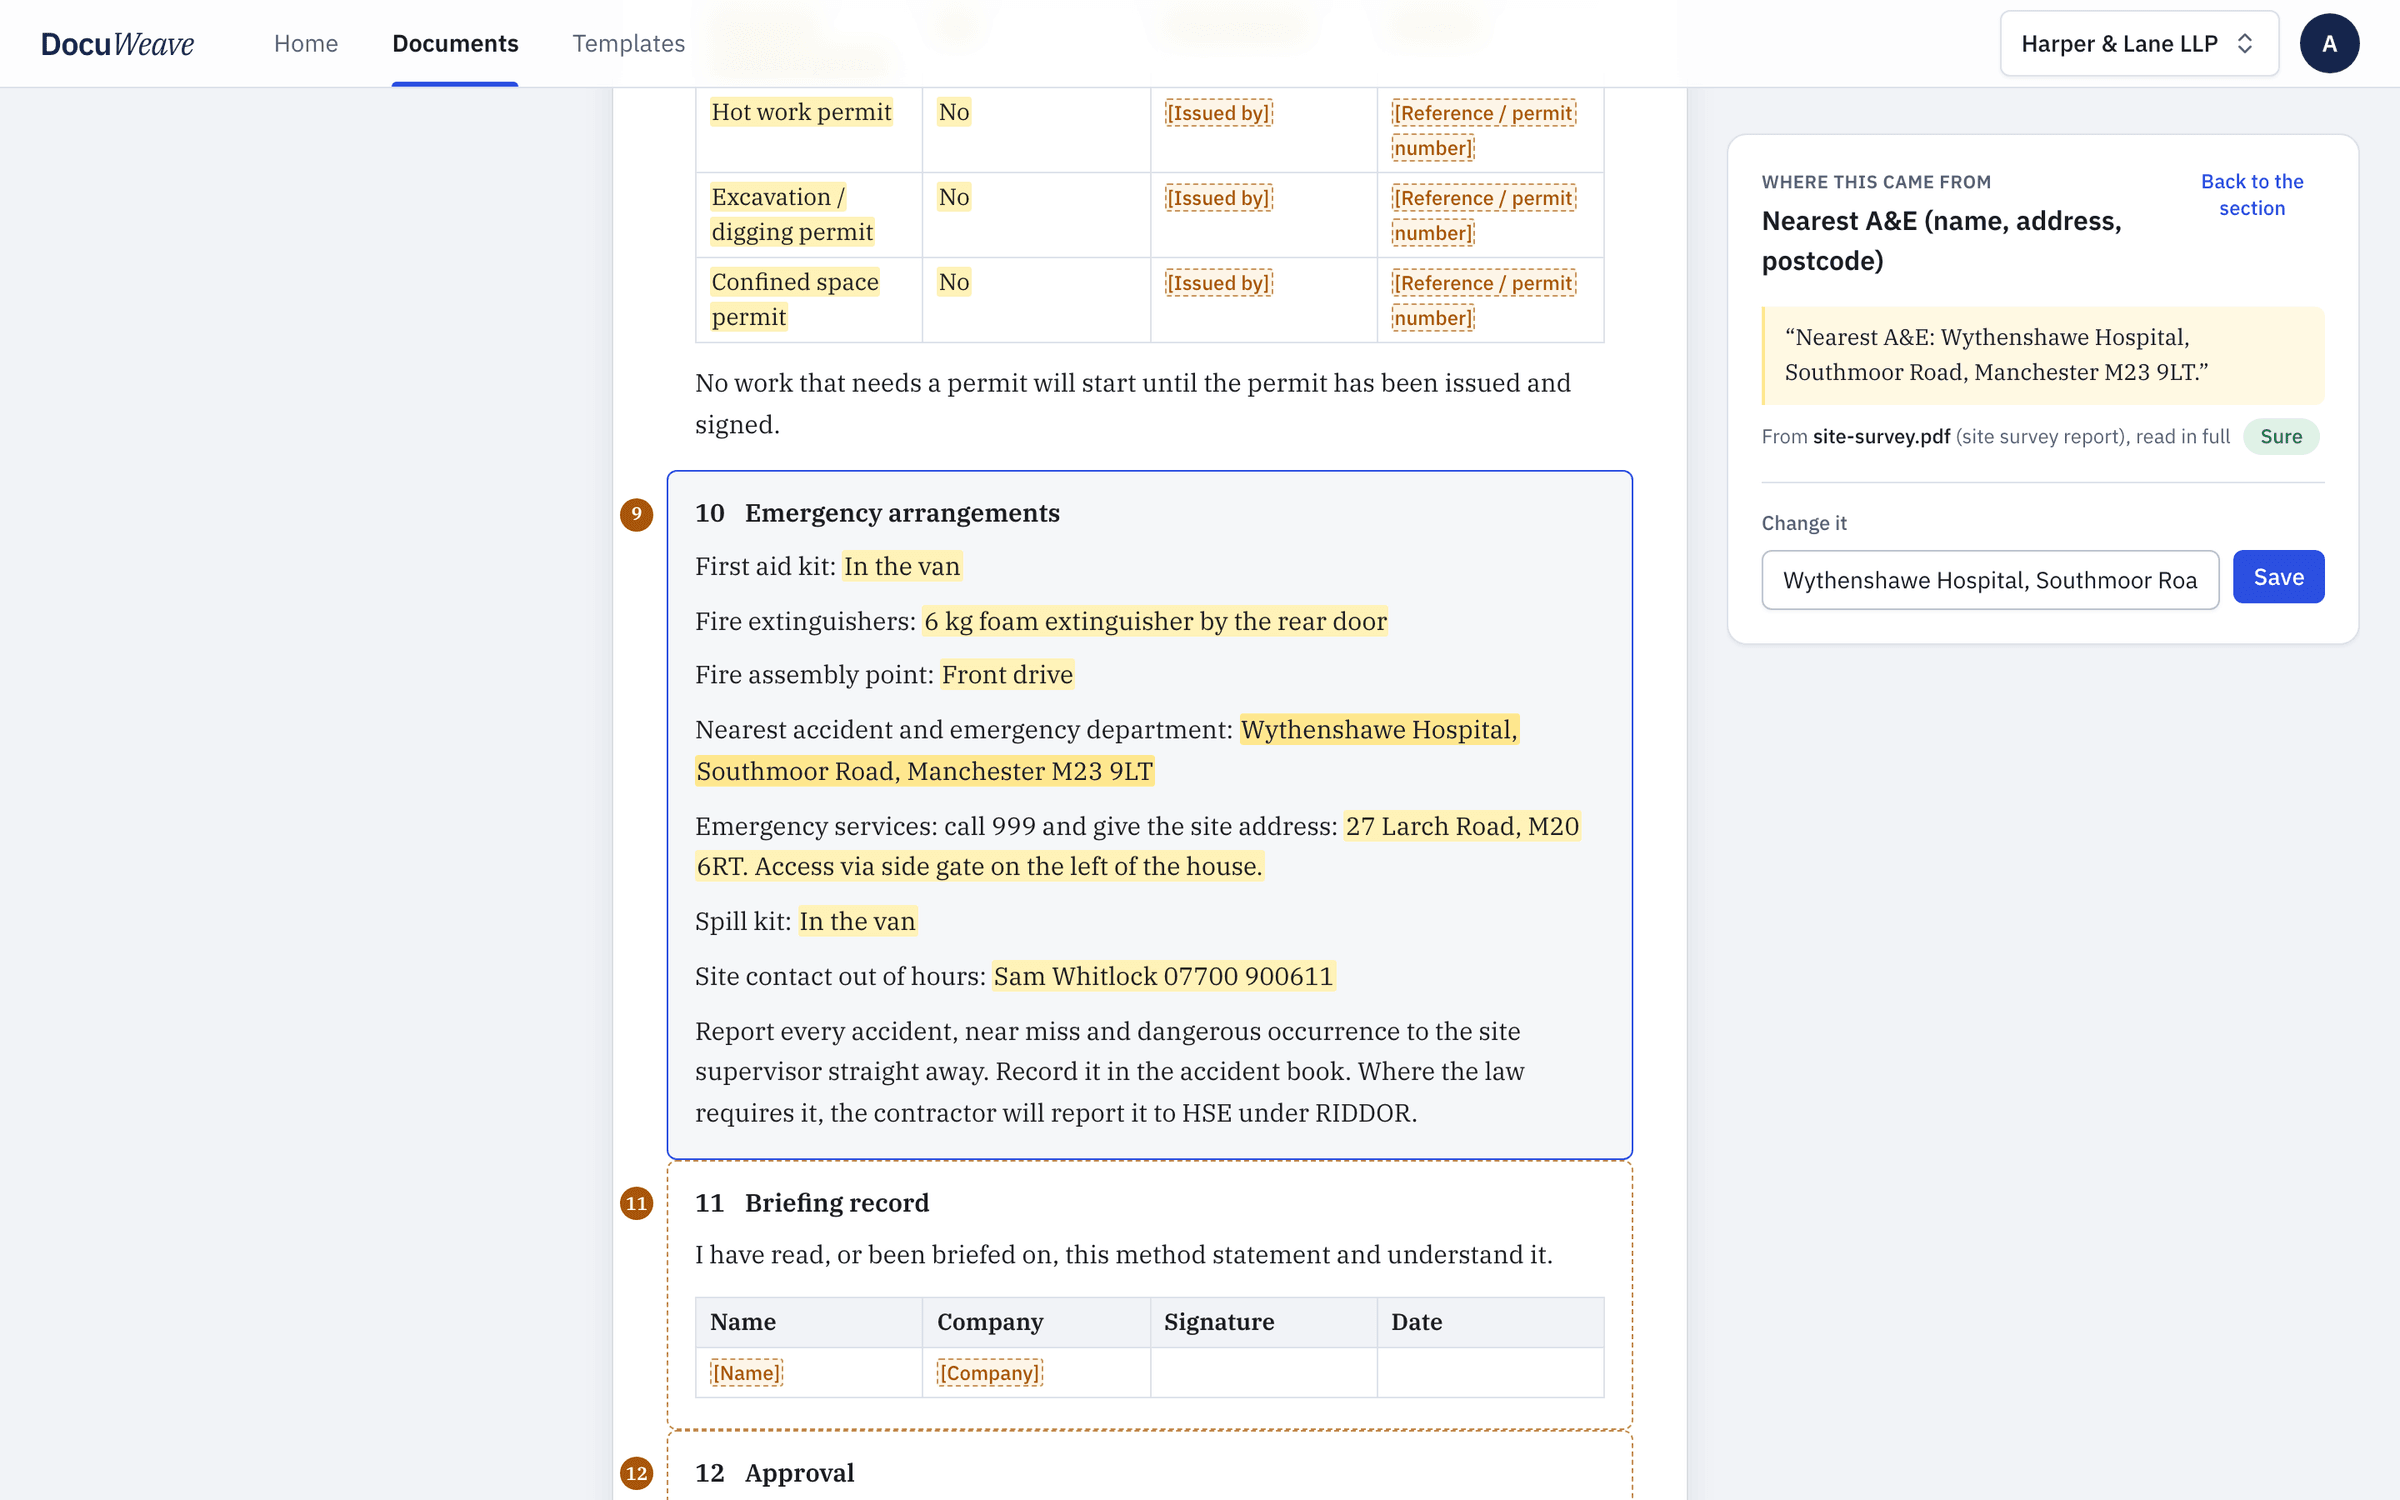This screenshot has width=2400, height=1500.
Task: Click 'Sam Whitlock 07700 900611' contact value
Action: [x=1163, y=976]
